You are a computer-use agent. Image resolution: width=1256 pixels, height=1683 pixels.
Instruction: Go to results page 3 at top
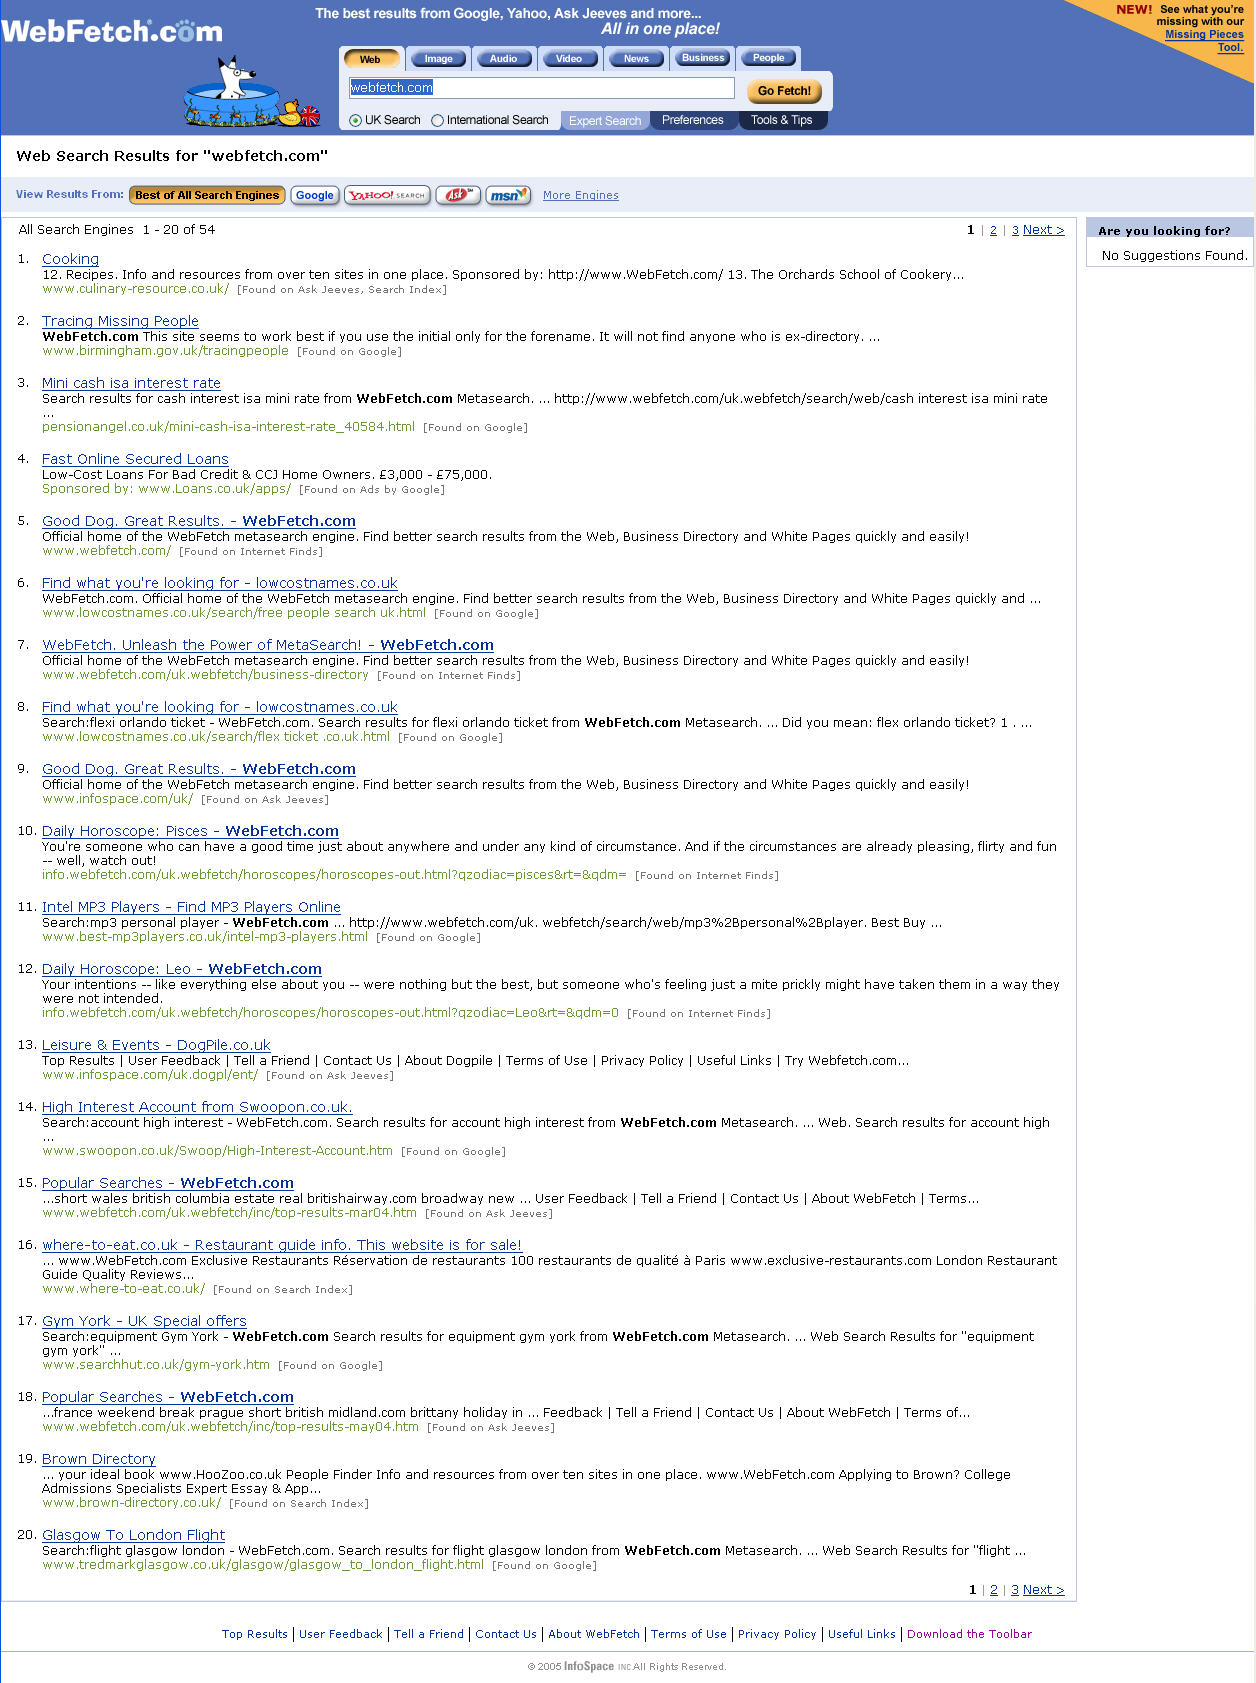pyautogui.click(x=1015, y=230)
